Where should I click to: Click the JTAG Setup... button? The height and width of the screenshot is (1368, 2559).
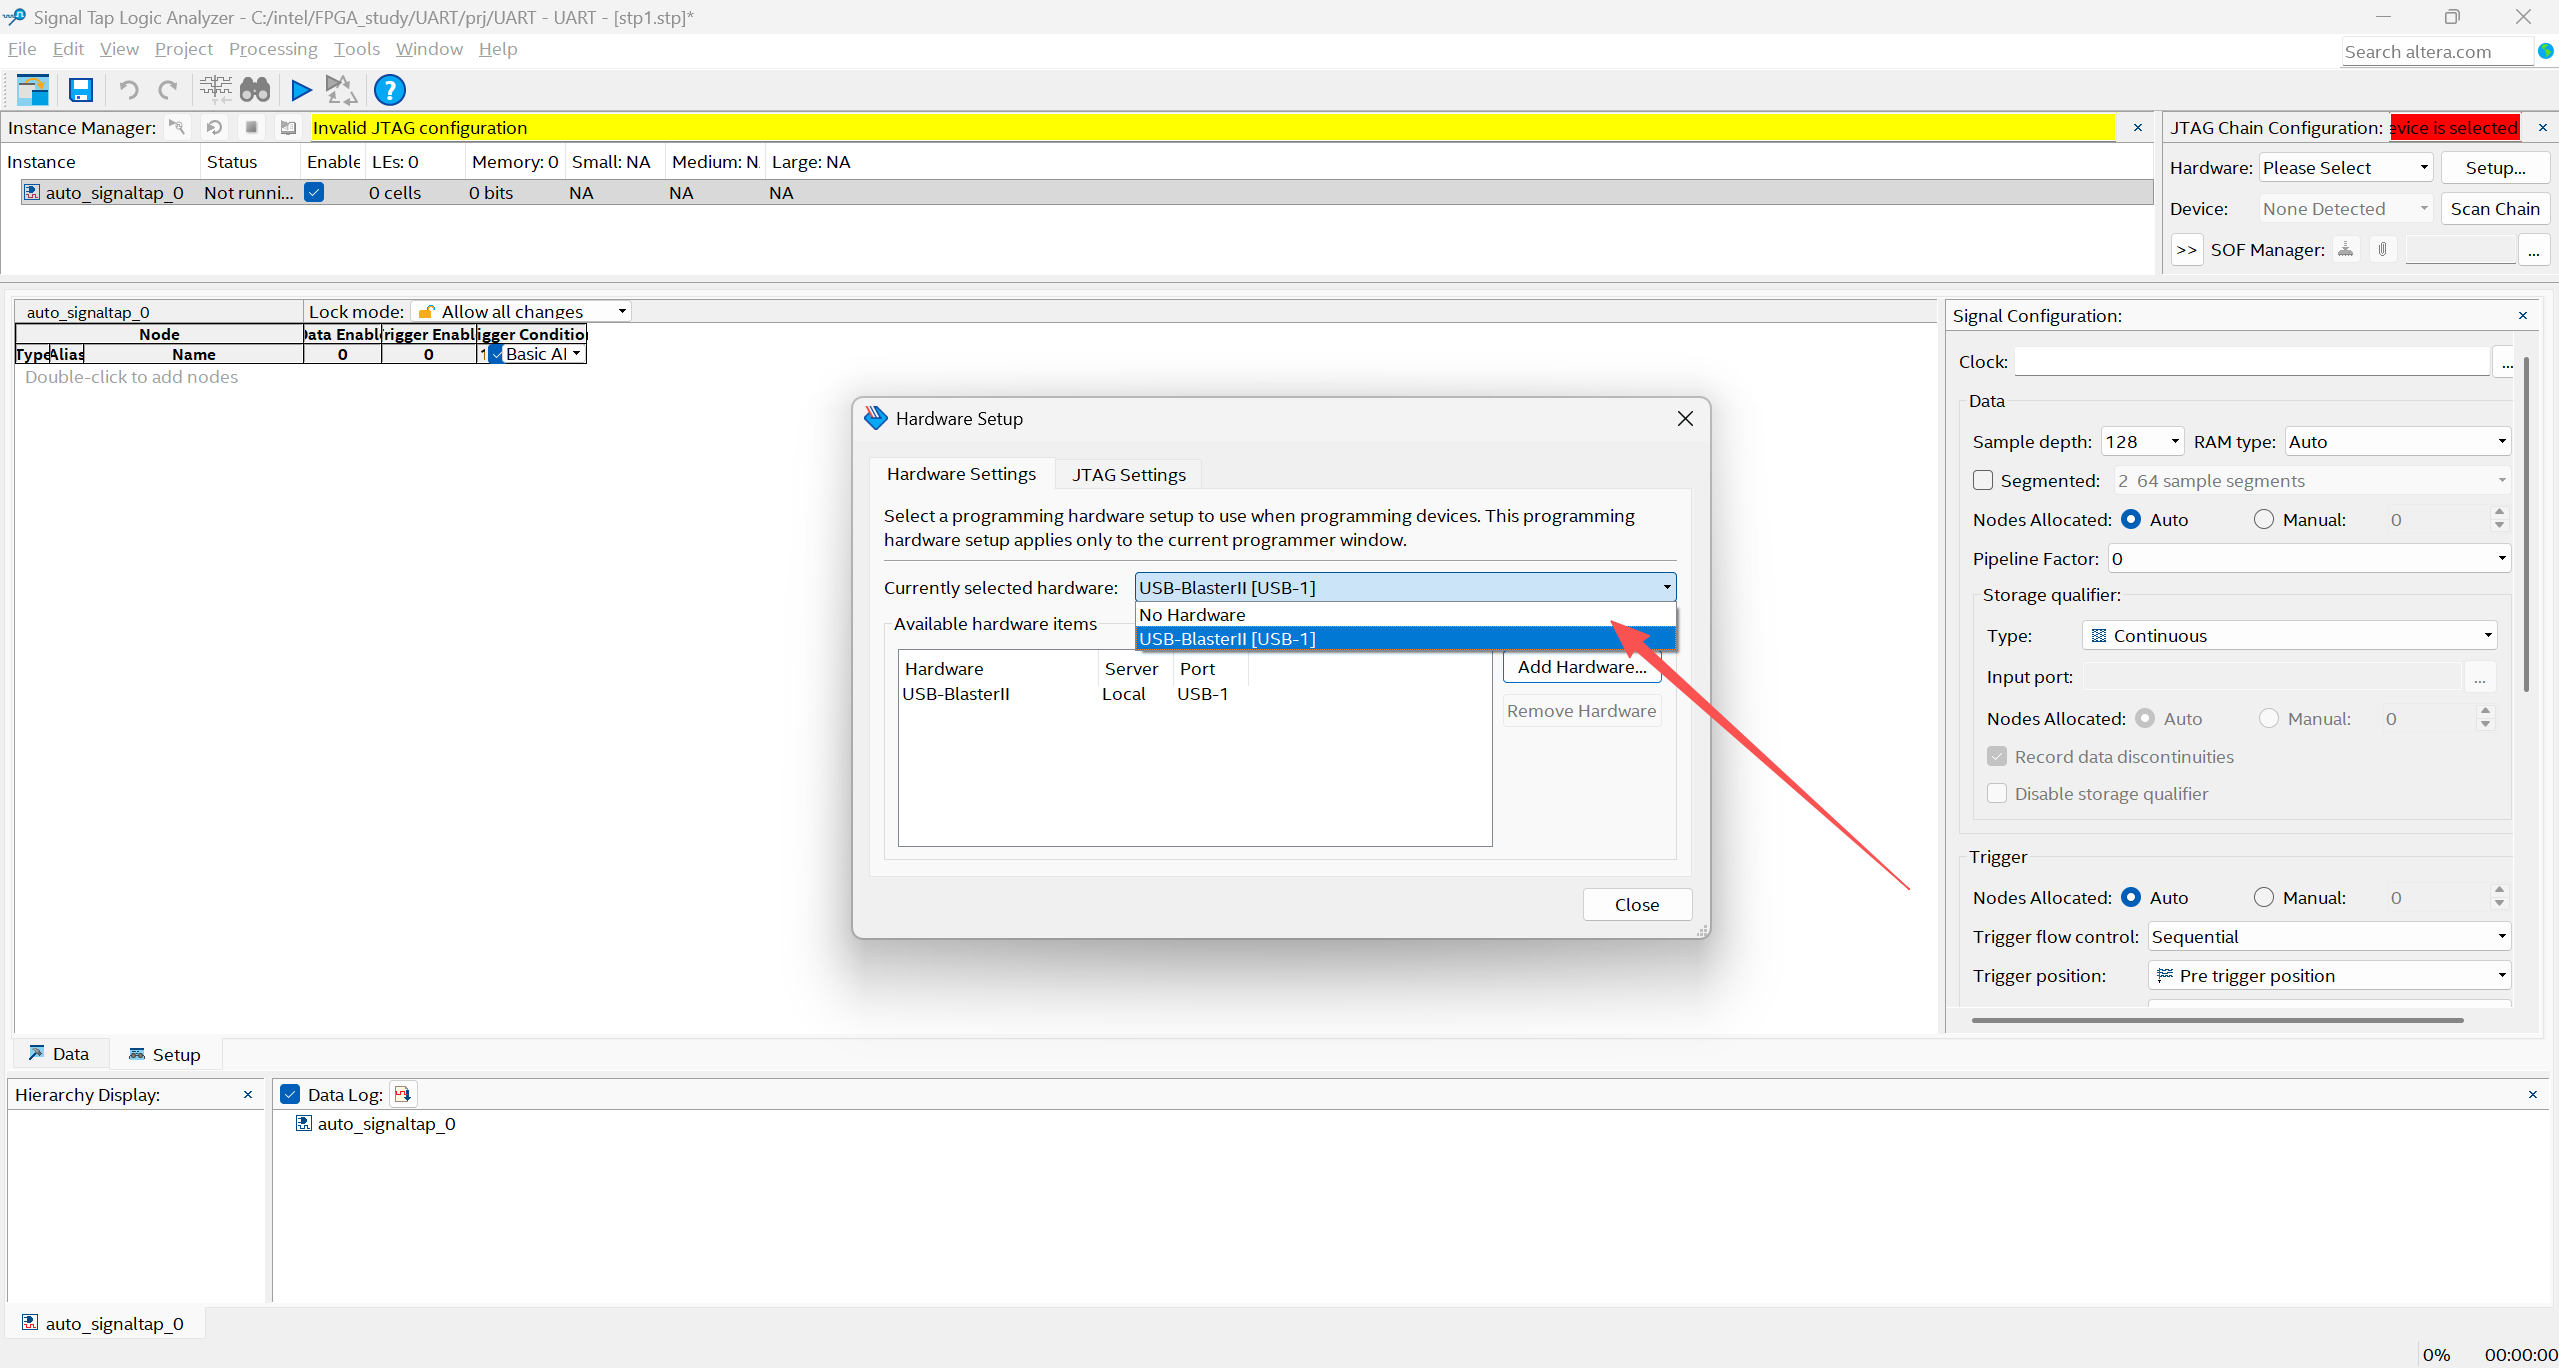[x=2495, y=168]
